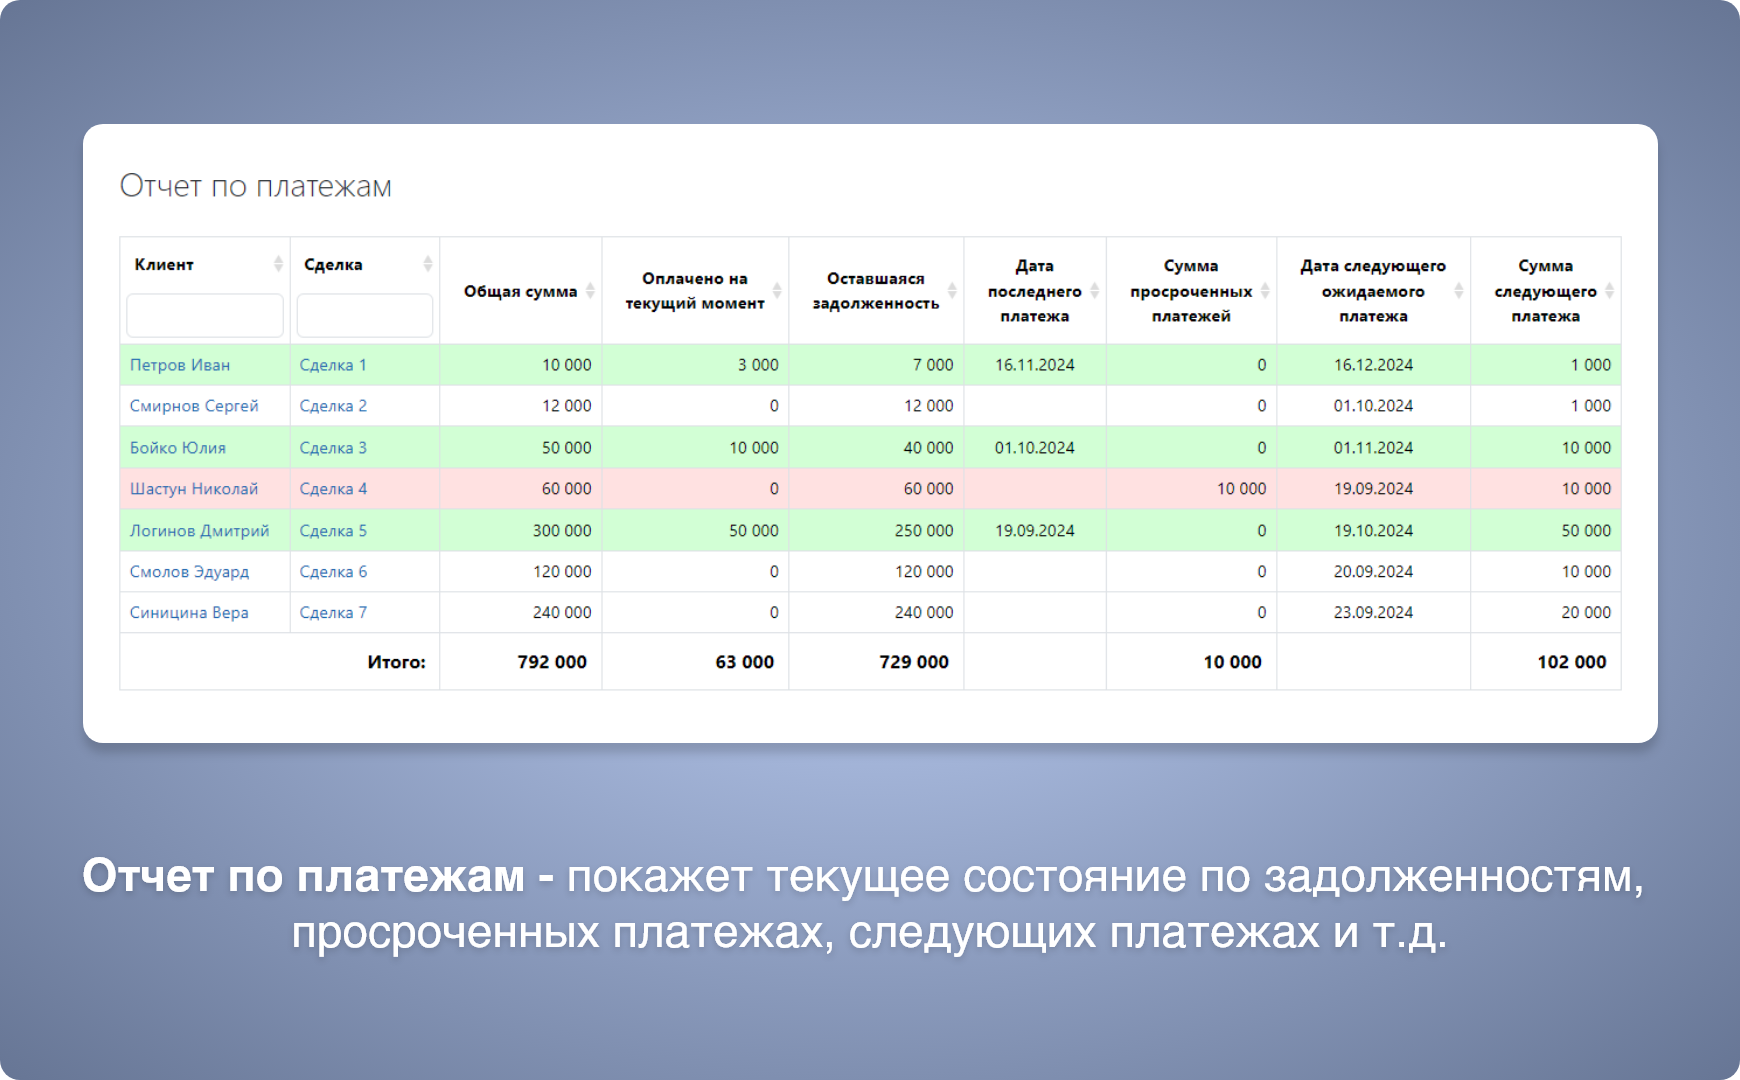Sort by Дата последнего платежа icon

click(1094, 291)
